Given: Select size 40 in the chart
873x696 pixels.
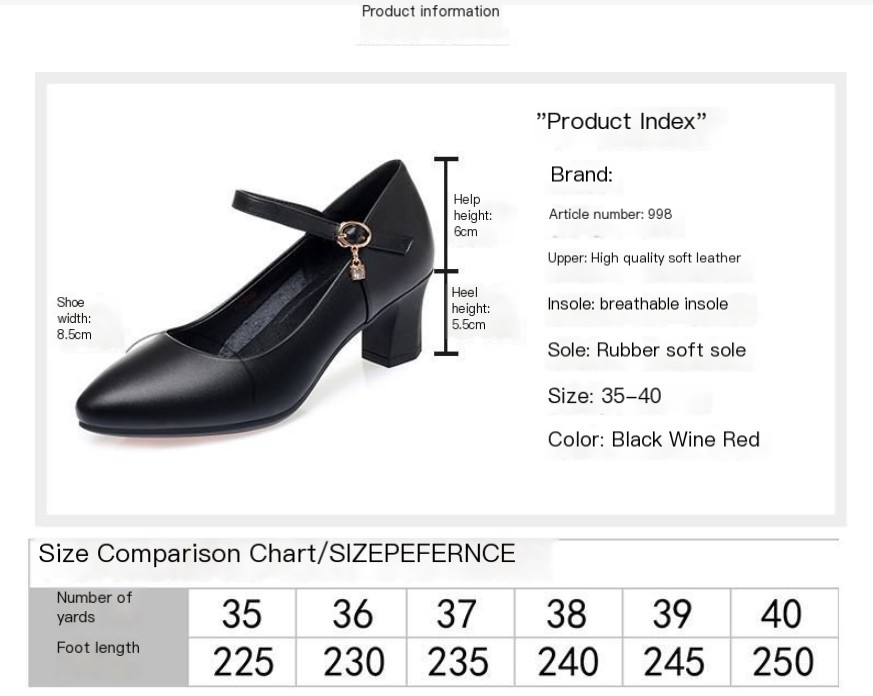Looking at the screenshot, I should coord(781,614).
